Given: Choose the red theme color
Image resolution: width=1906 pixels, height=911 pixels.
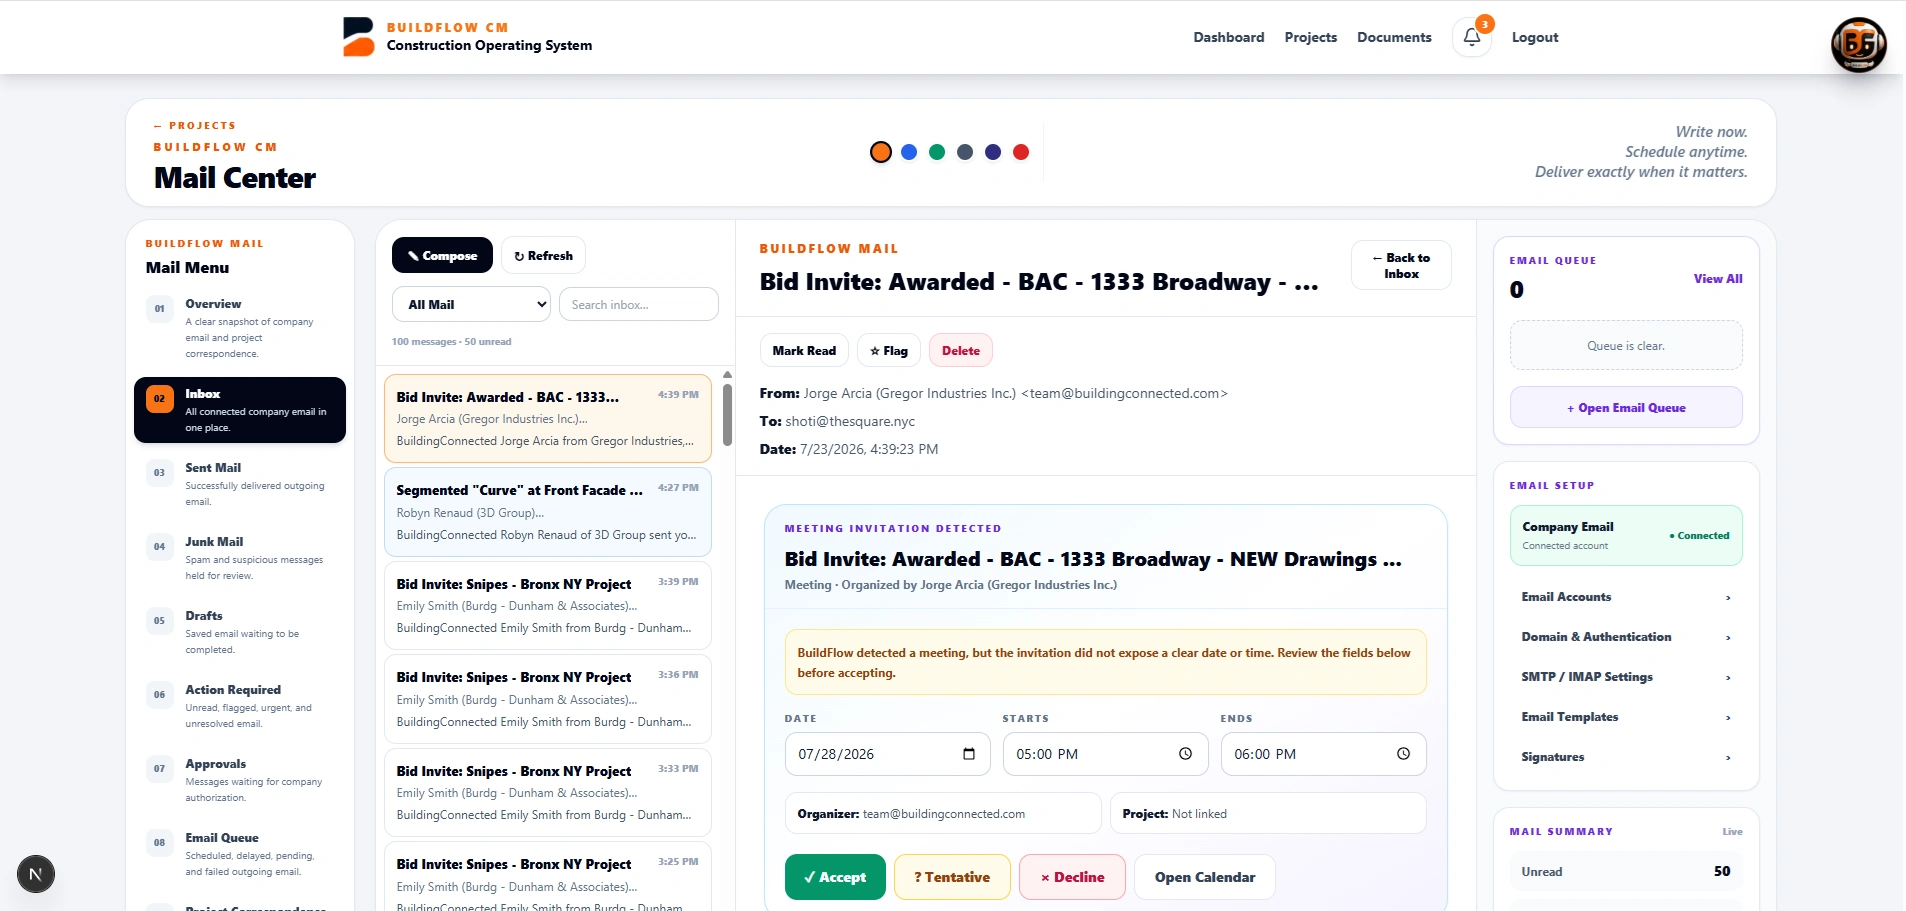Looking at the screenshot, I should (1021, 152).
